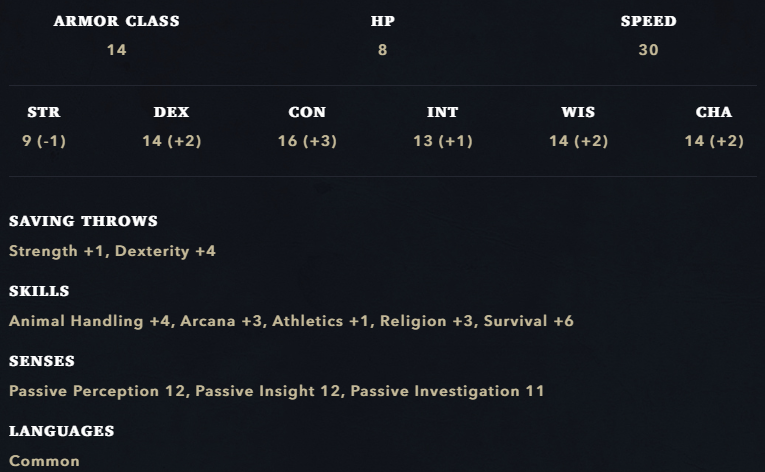Click the Speed value 30
Screen dimensions: 765x472
point(648,50)
